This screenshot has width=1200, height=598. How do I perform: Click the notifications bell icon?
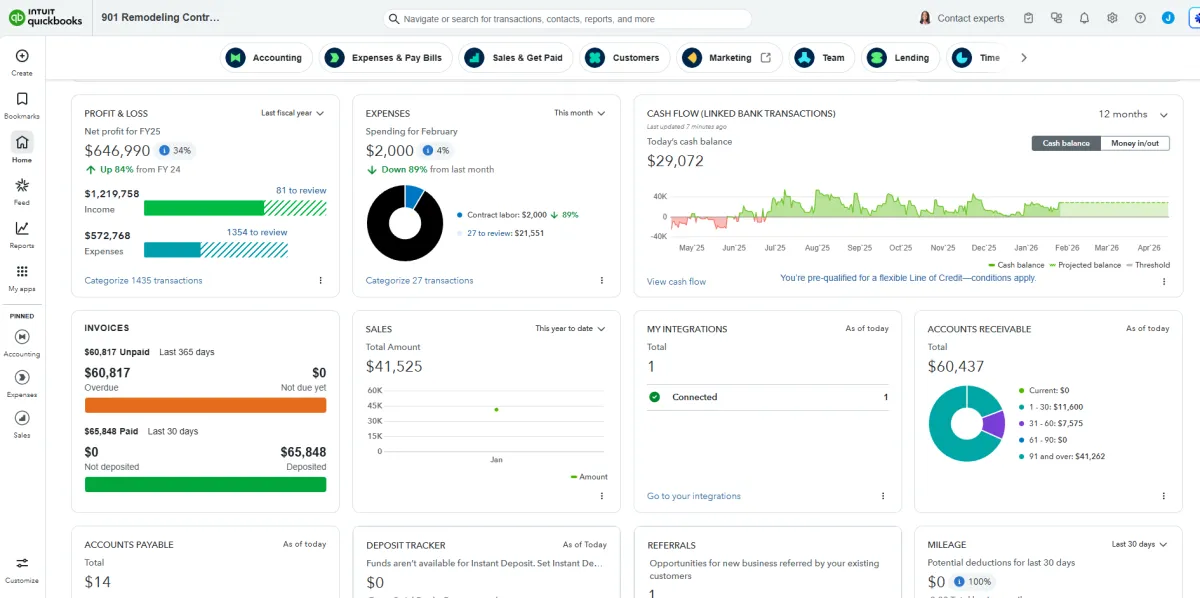[1084, 18]
